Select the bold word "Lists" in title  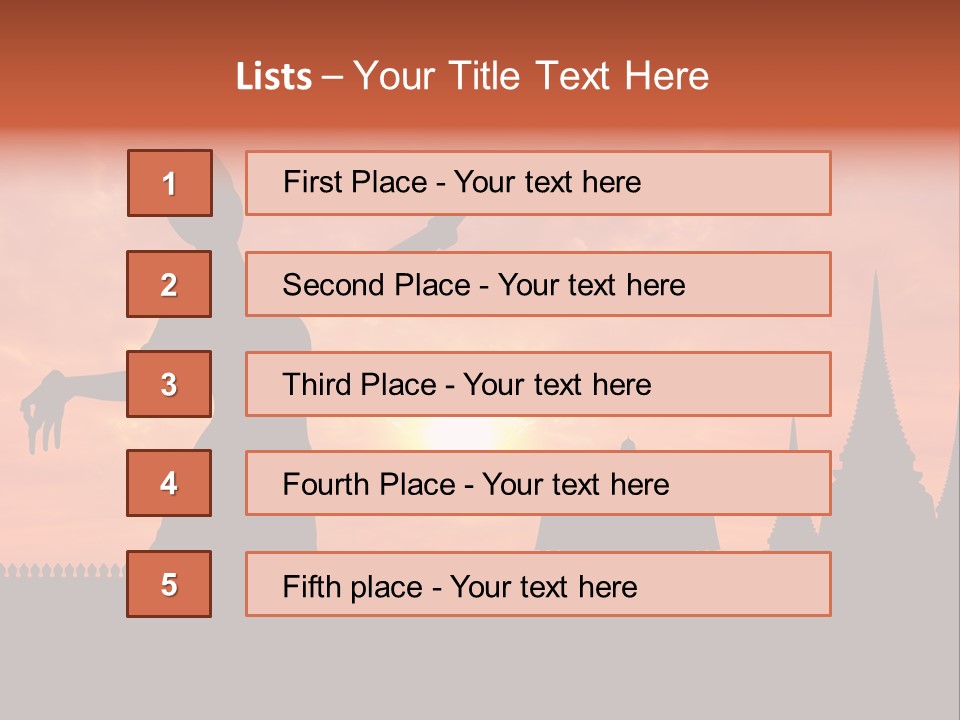pyautogui.click(x=273, y=77)
